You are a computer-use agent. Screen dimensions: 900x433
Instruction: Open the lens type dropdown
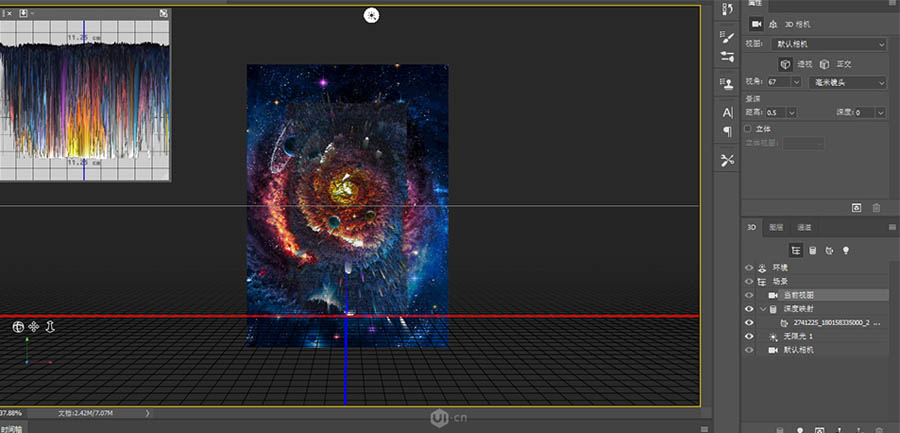[x=847, y=83]
